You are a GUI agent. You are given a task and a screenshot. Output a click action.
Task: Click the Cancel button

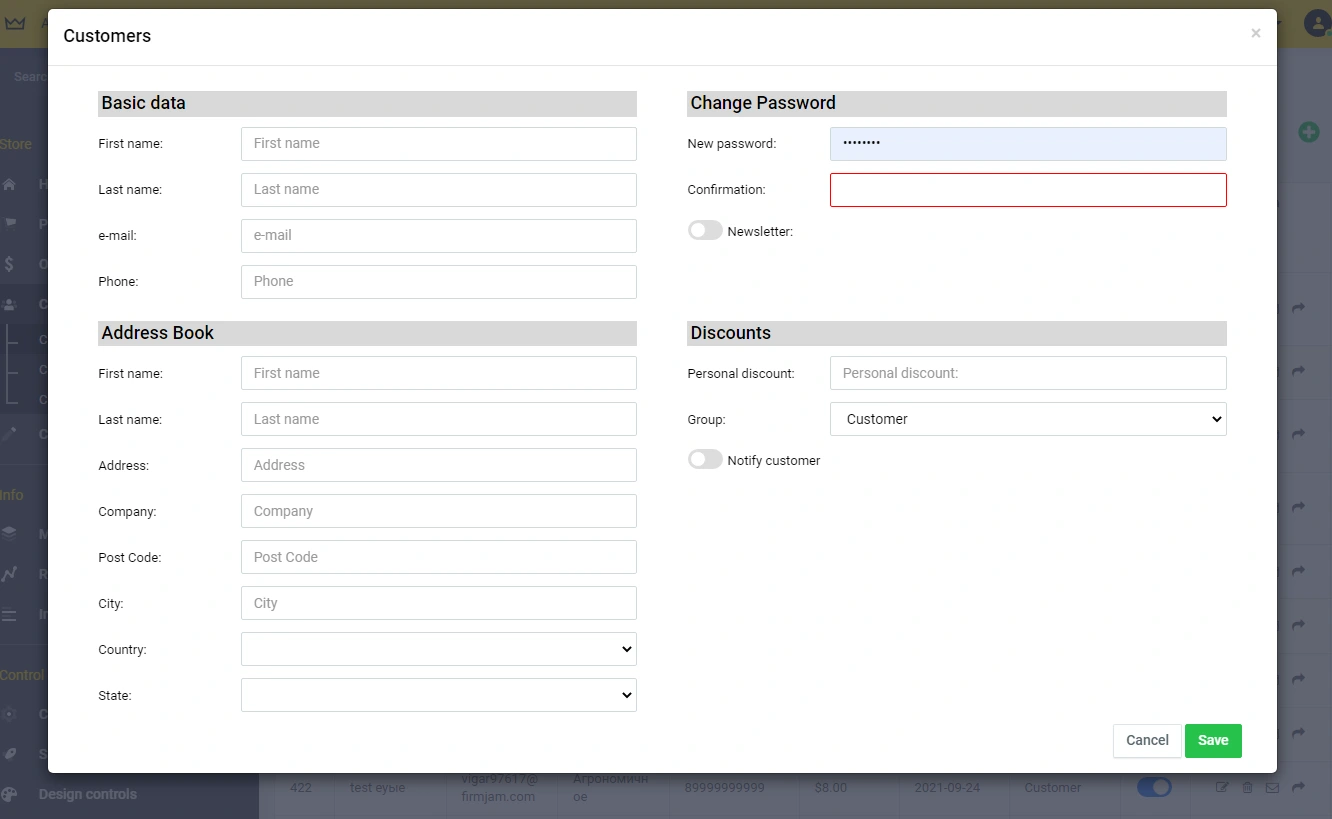(1146, 740)
